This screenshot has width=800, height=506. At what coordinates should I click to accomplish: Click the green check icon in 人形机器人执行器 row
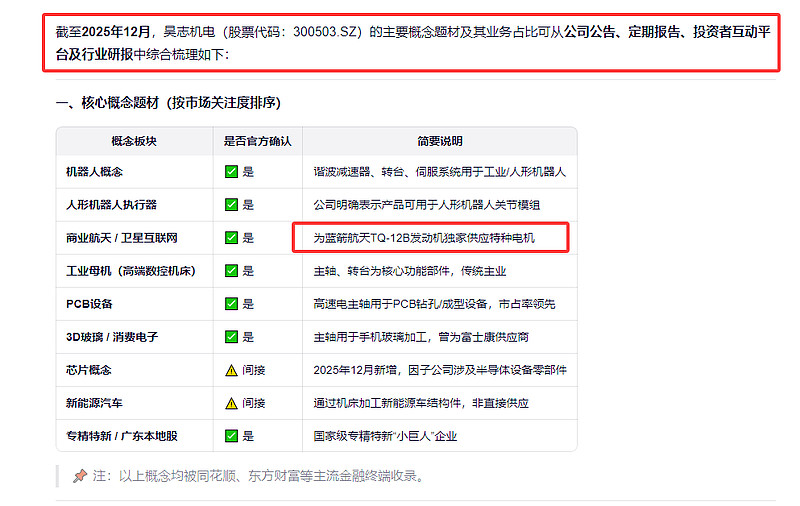pos(231,205)
